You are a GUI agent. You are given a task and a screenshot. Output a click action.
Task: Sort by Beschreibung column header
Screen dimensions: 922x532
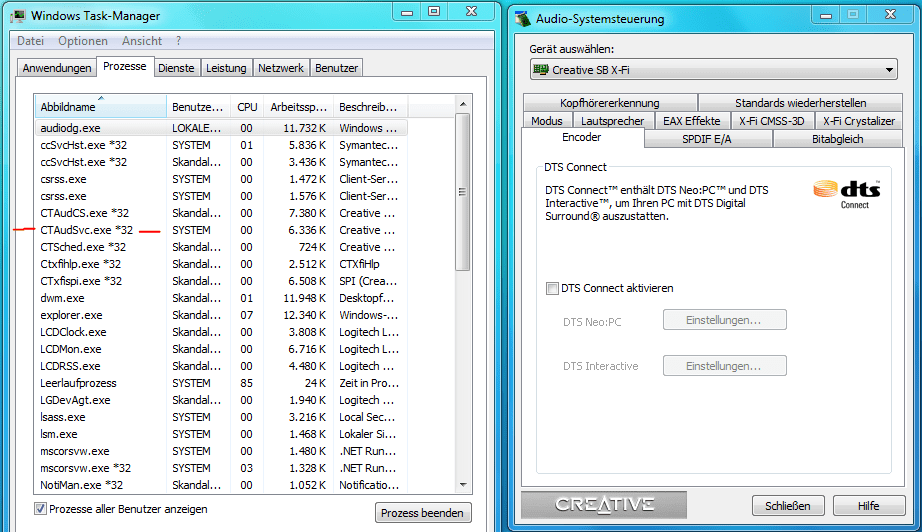tap(370, 106)
